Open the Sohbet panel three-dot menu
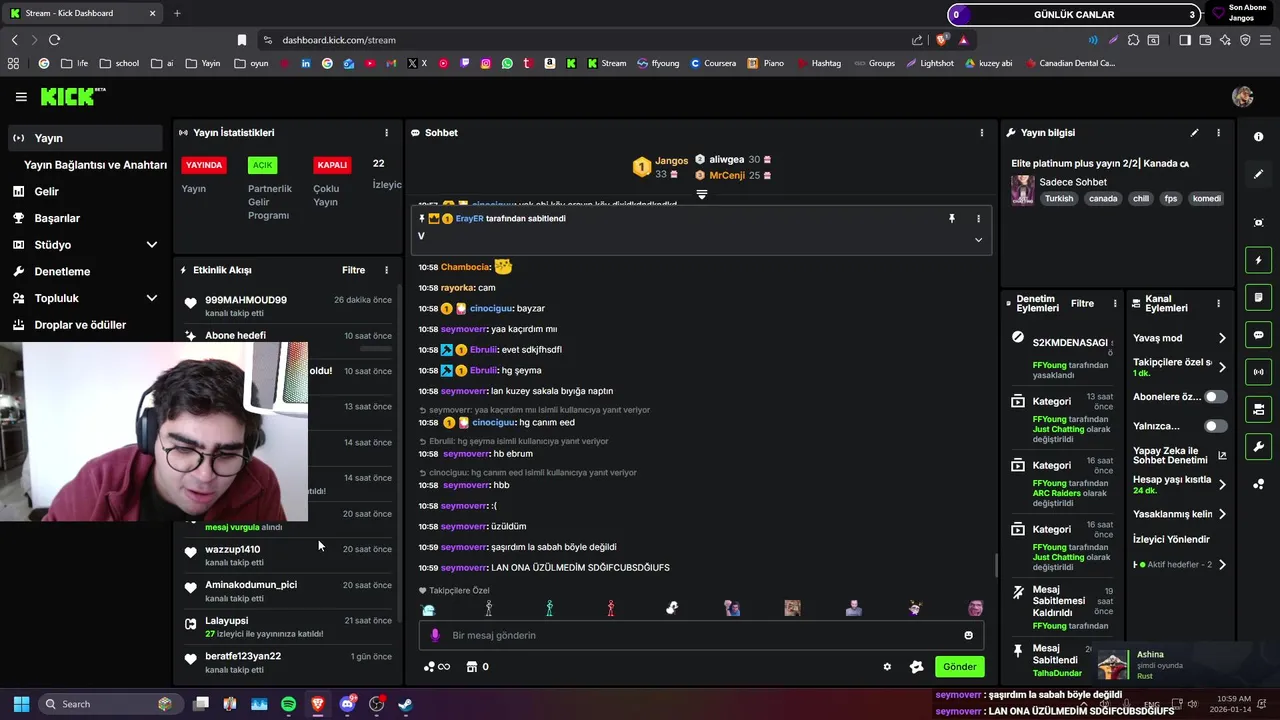The image size is (1280, 720). tap(982, 132)
